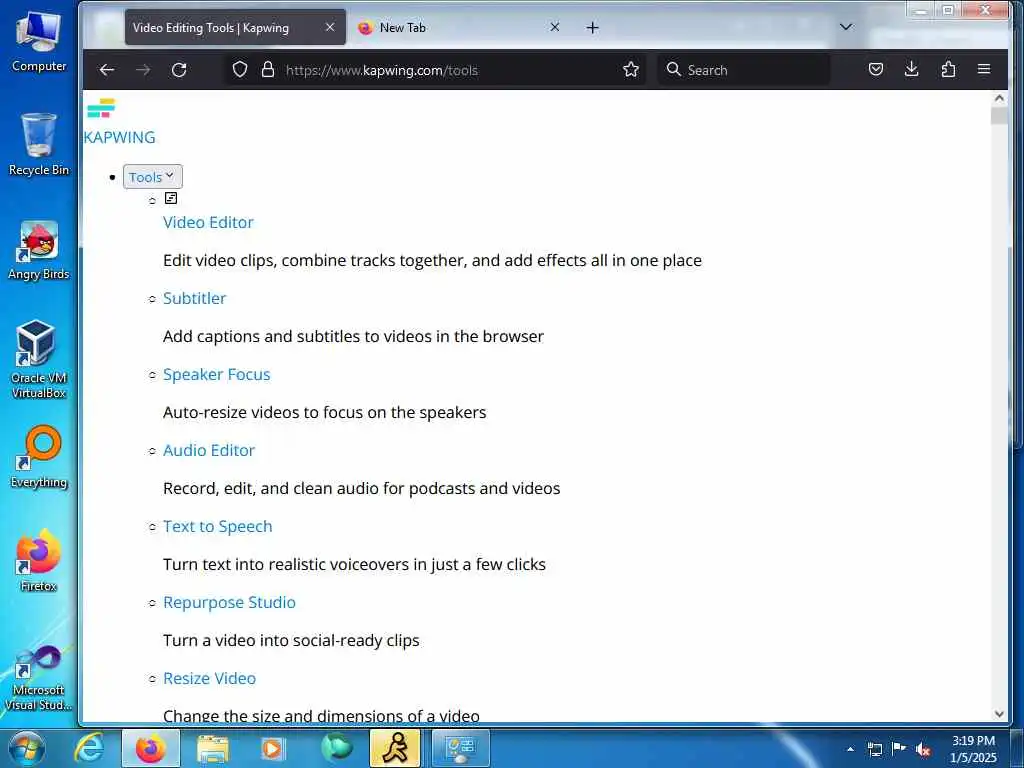This screenshot has height=768, width=1024.
Task: Open the Extensions puzzle icon
Action: [x=948, y=69]
